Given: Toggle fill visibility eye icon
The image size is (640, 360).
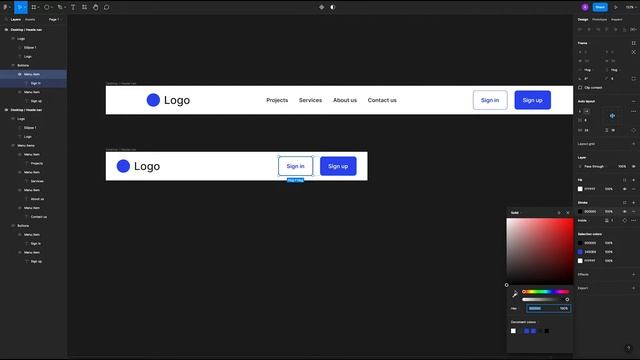Looking at the screenshot, I should 624,189.
